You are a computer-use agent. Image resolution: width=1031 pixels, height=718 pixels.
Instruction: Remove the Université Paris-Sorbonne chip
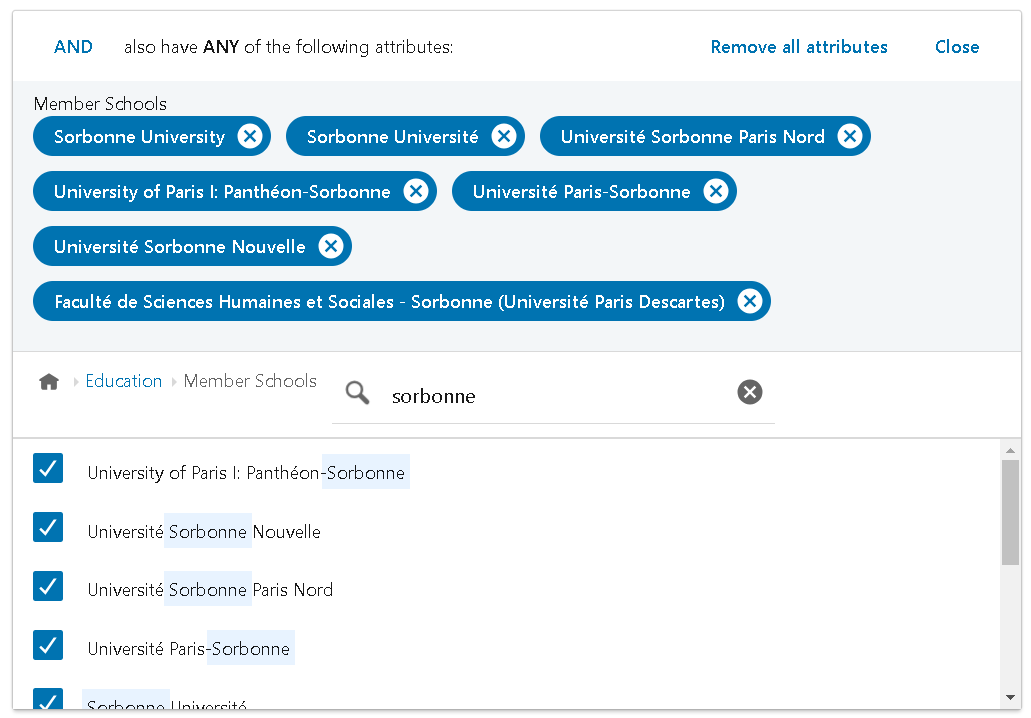coord(715,191)
